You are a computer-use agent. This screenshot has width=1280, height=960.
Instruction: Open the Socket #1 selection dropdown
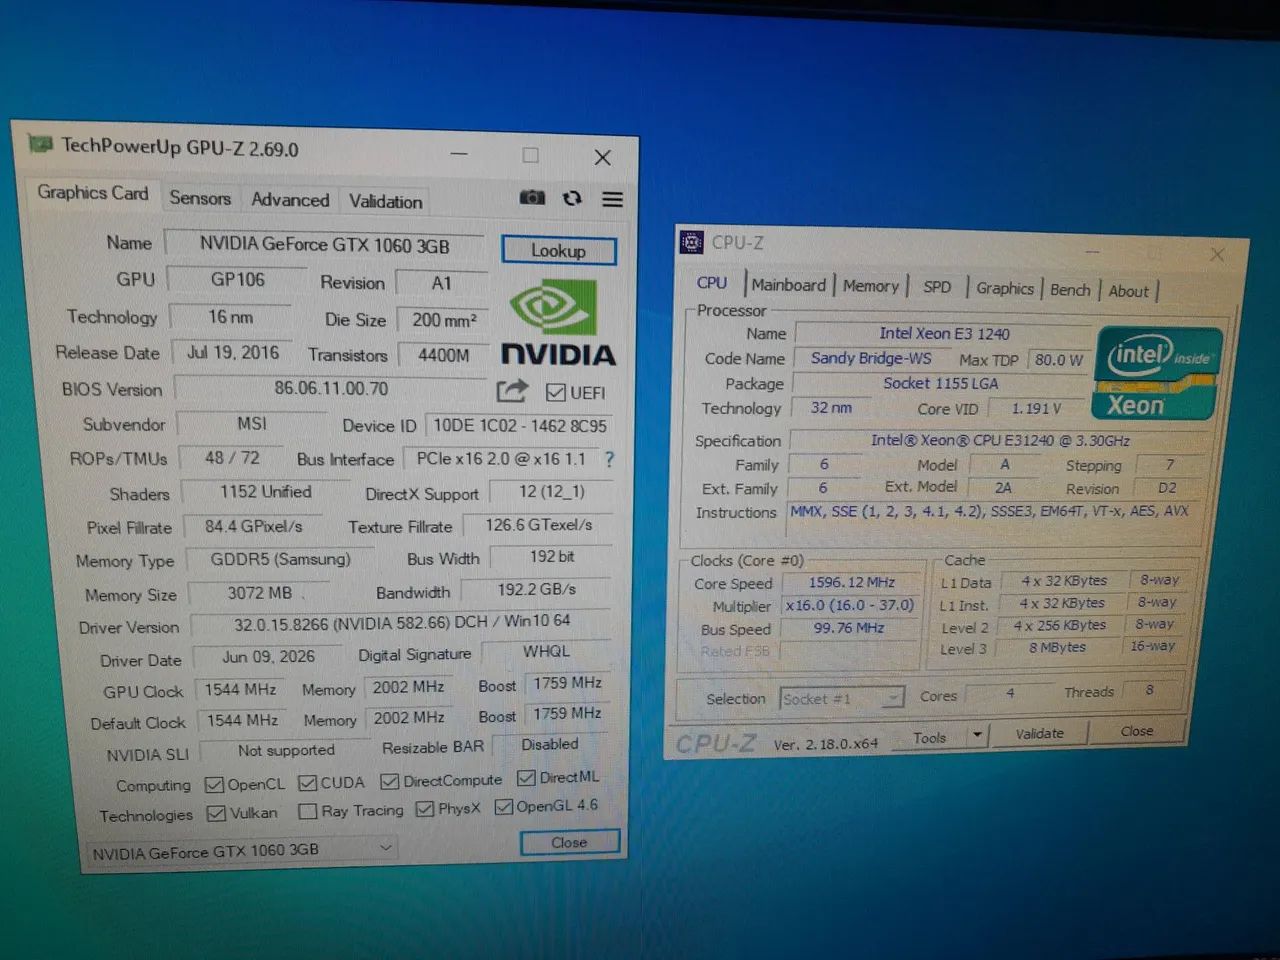coord(842,698)
